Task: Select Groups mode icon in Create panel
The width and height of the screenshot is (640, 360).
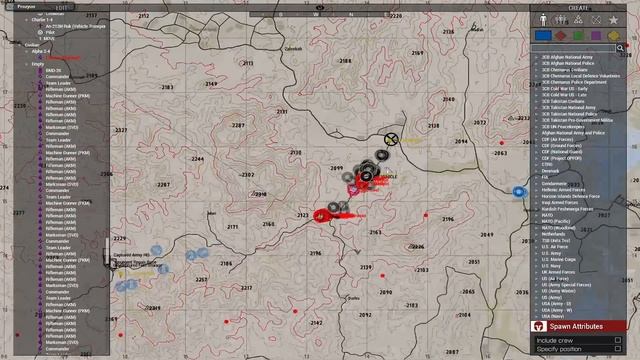Action: point(561,20)
